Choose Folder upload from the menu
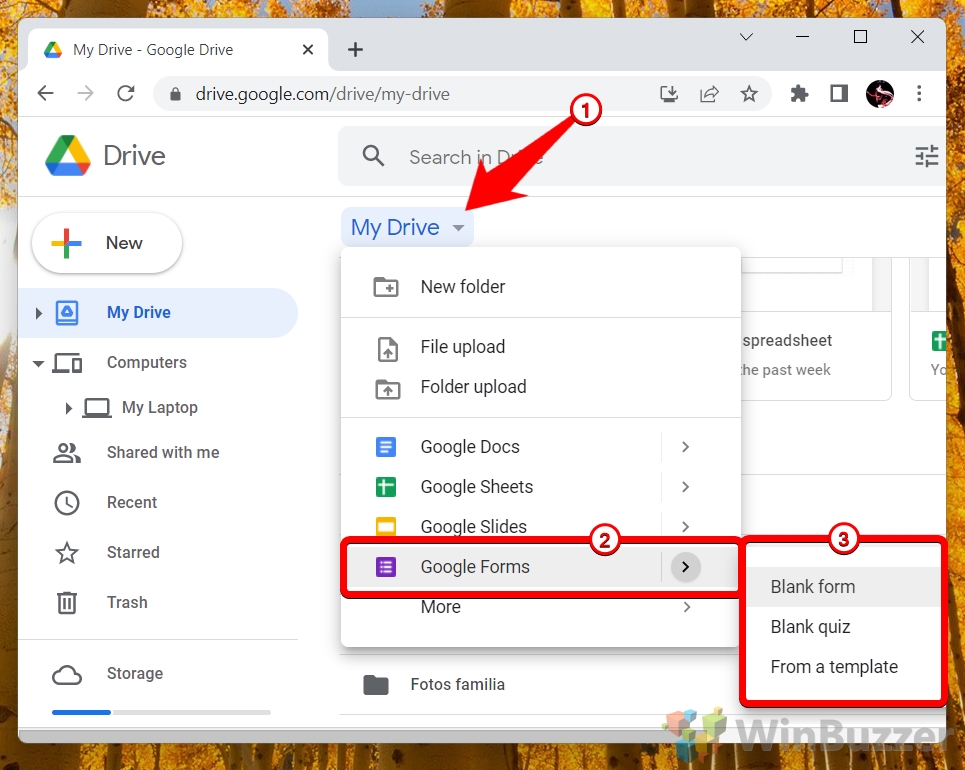 pyautogui.click(x=540, y=387)
